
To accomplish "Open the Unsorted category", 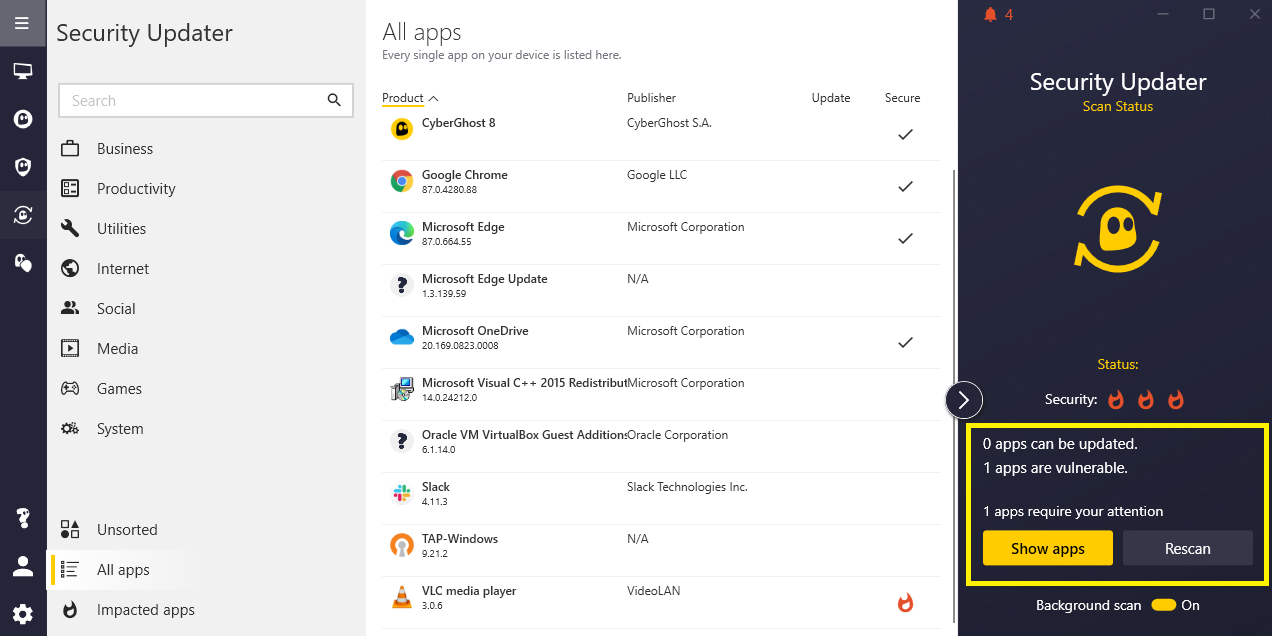I will click(127, 530).
